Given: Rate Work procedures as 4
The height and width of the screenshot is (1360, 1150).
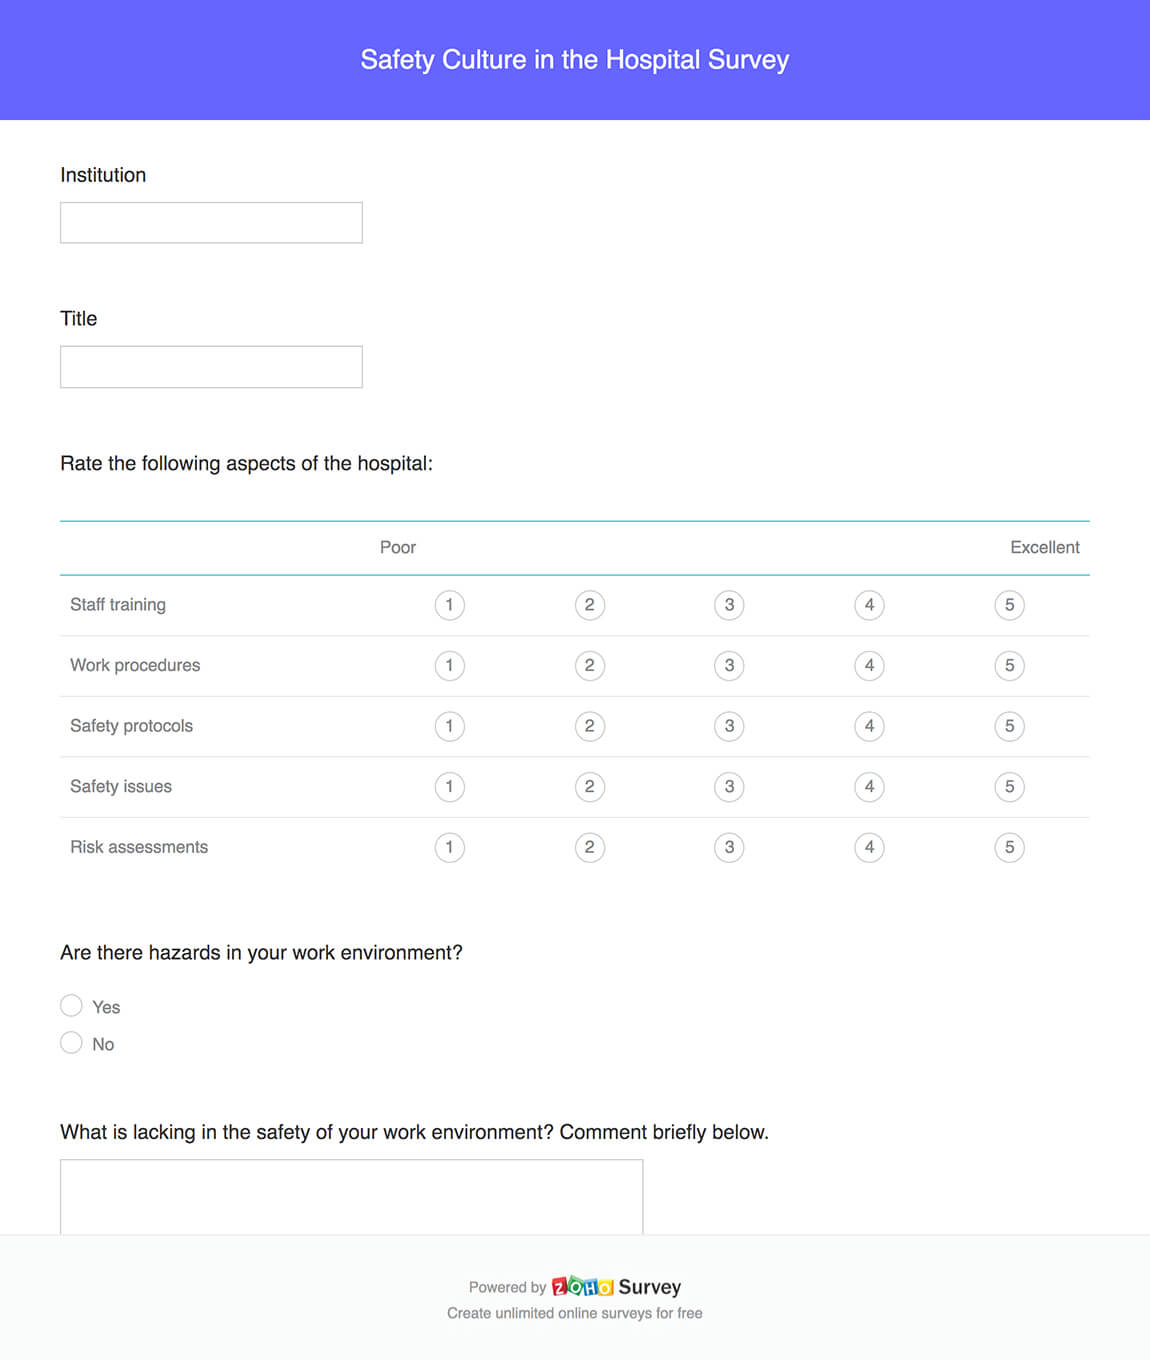Looking at the screenshot, I should pyautogui.click(x=869, y=666).
